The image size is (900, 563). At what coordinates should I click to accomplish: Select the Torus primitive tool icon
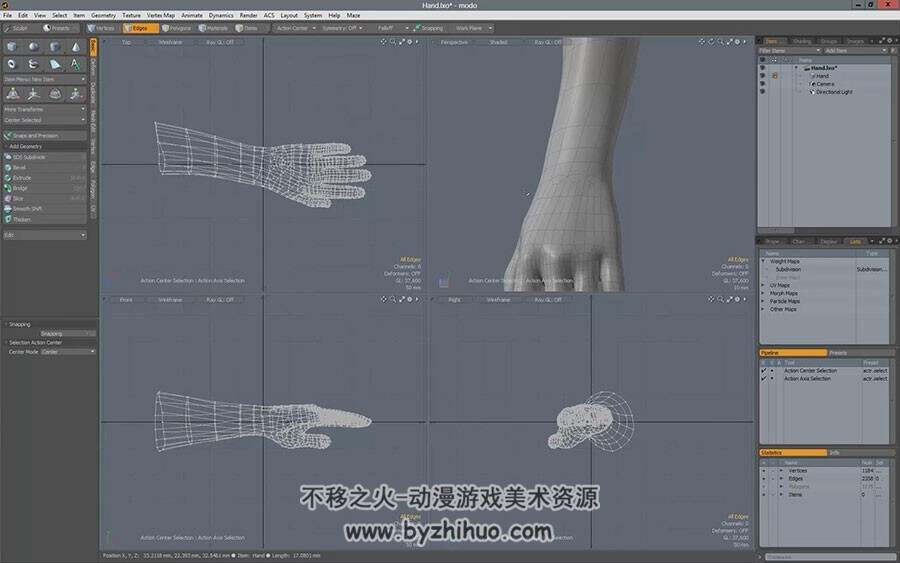tap(12, 64)
